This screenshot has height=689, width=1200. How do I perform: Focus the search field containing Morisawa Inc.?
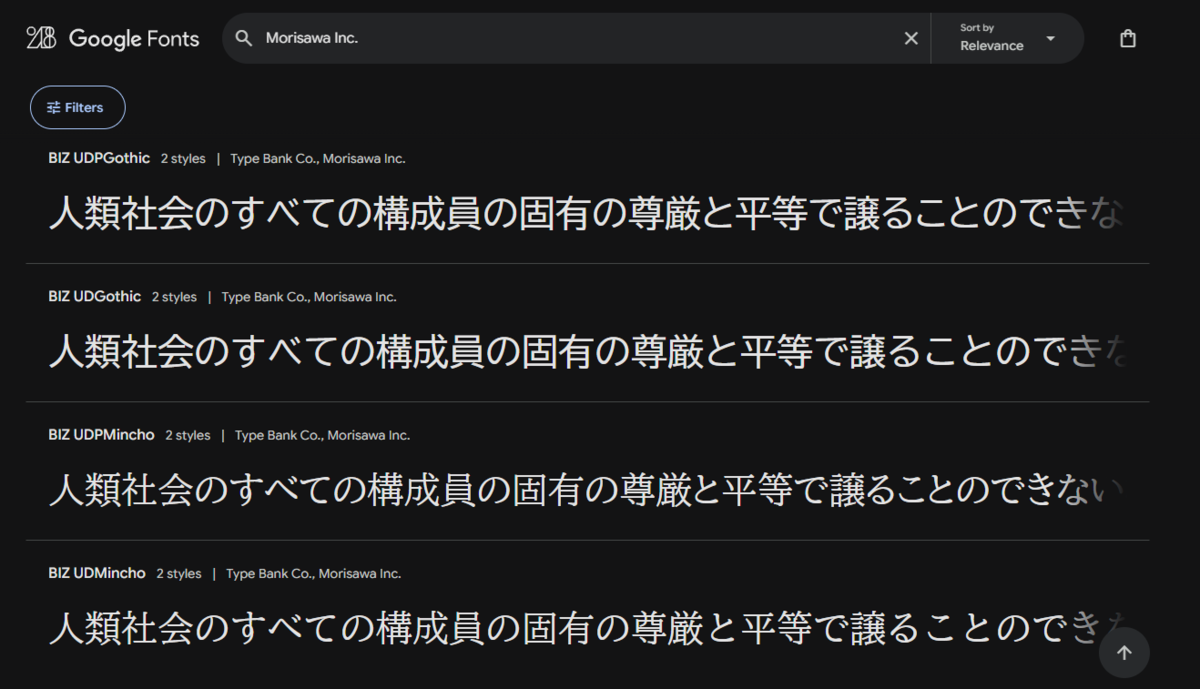(575, 38)
